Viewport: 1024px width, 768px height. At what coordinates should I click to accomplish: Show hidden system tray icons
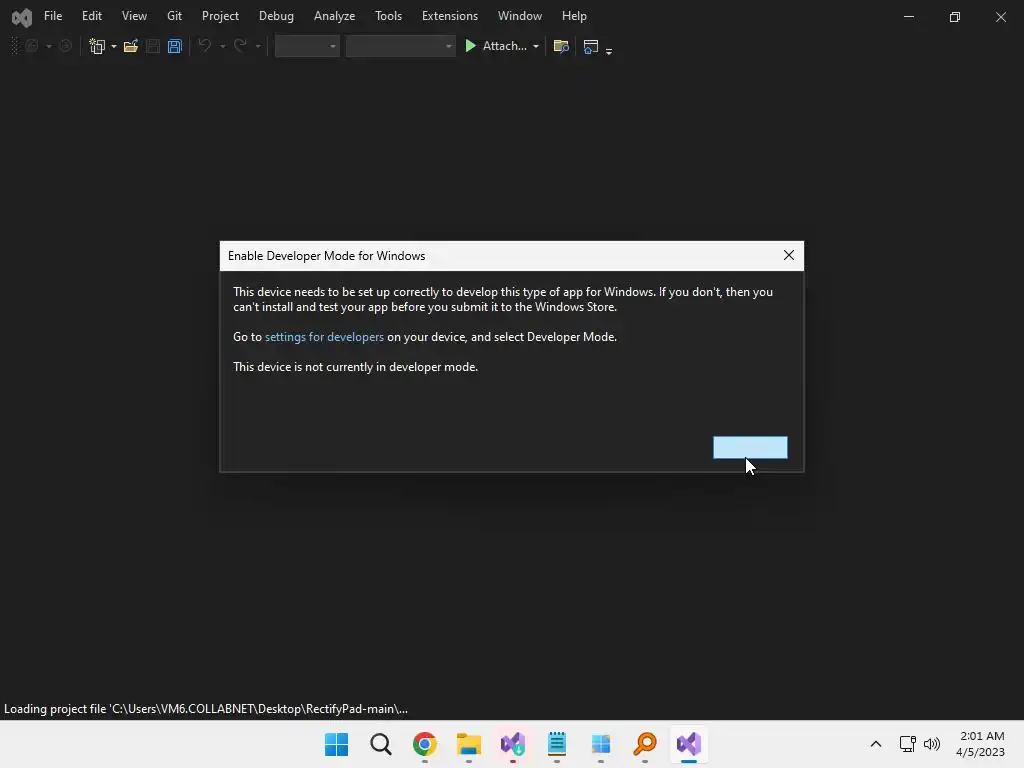[876, 744]
